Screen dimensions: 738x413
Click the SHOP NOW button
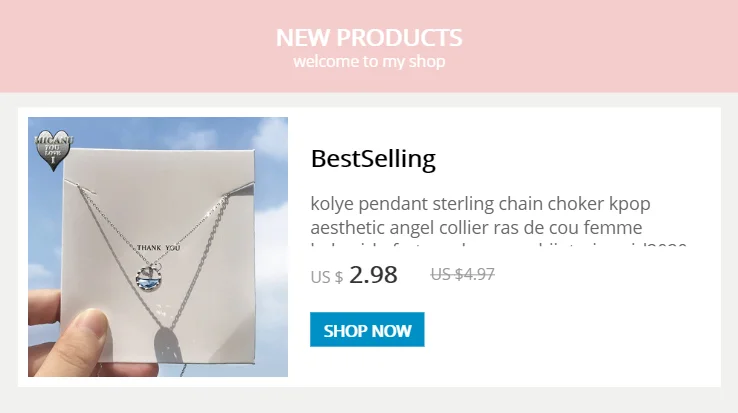tap(367, 330)
